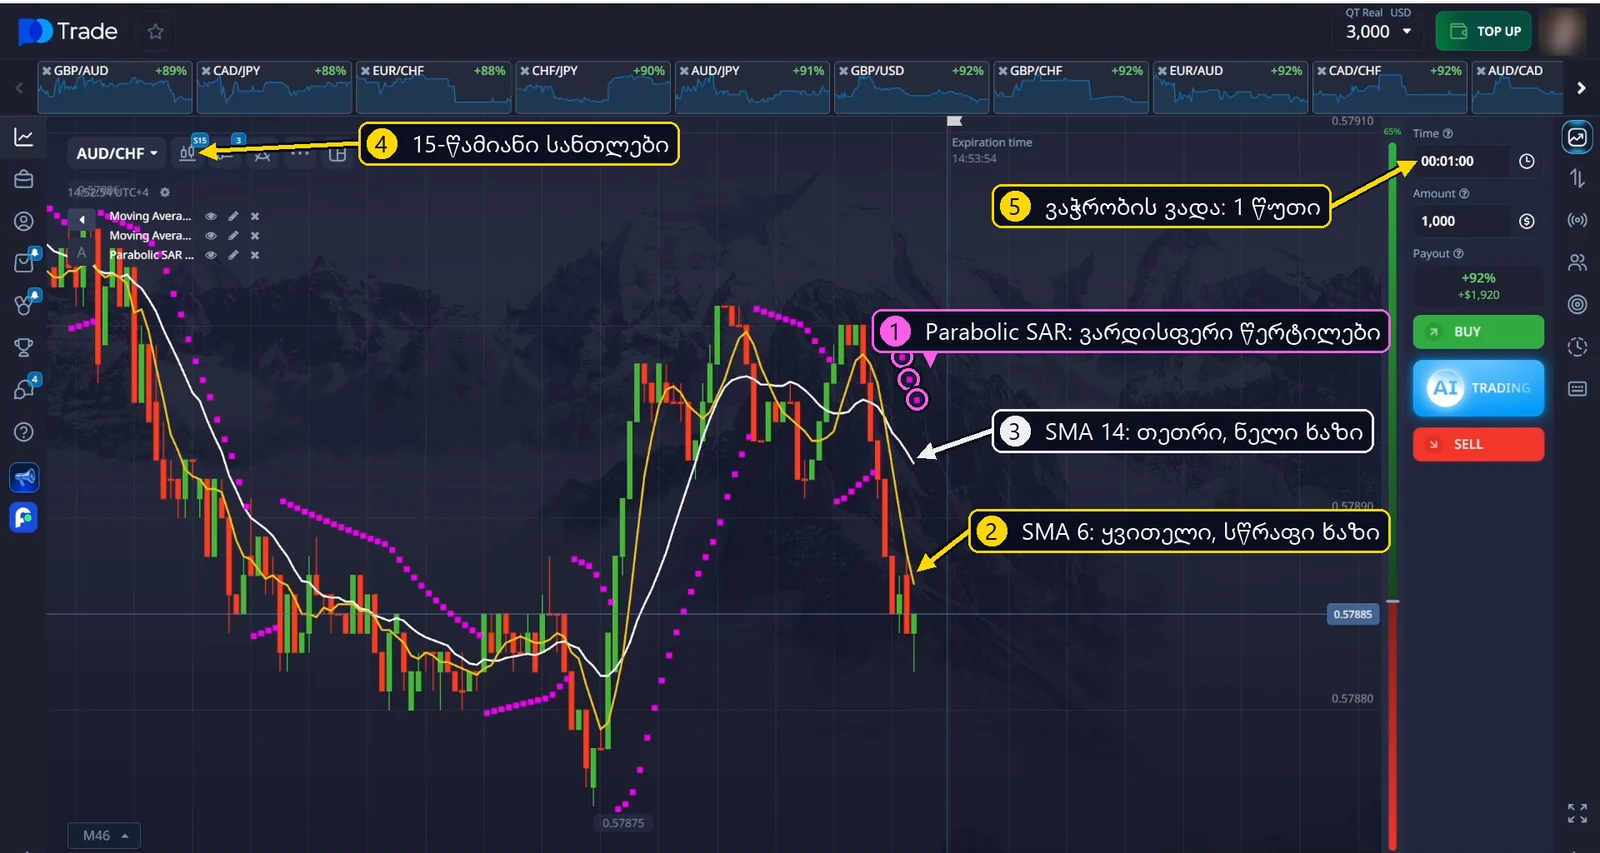
Task: Remove the Parabolic SAR indicator
Action: click(x=255, y=255)
